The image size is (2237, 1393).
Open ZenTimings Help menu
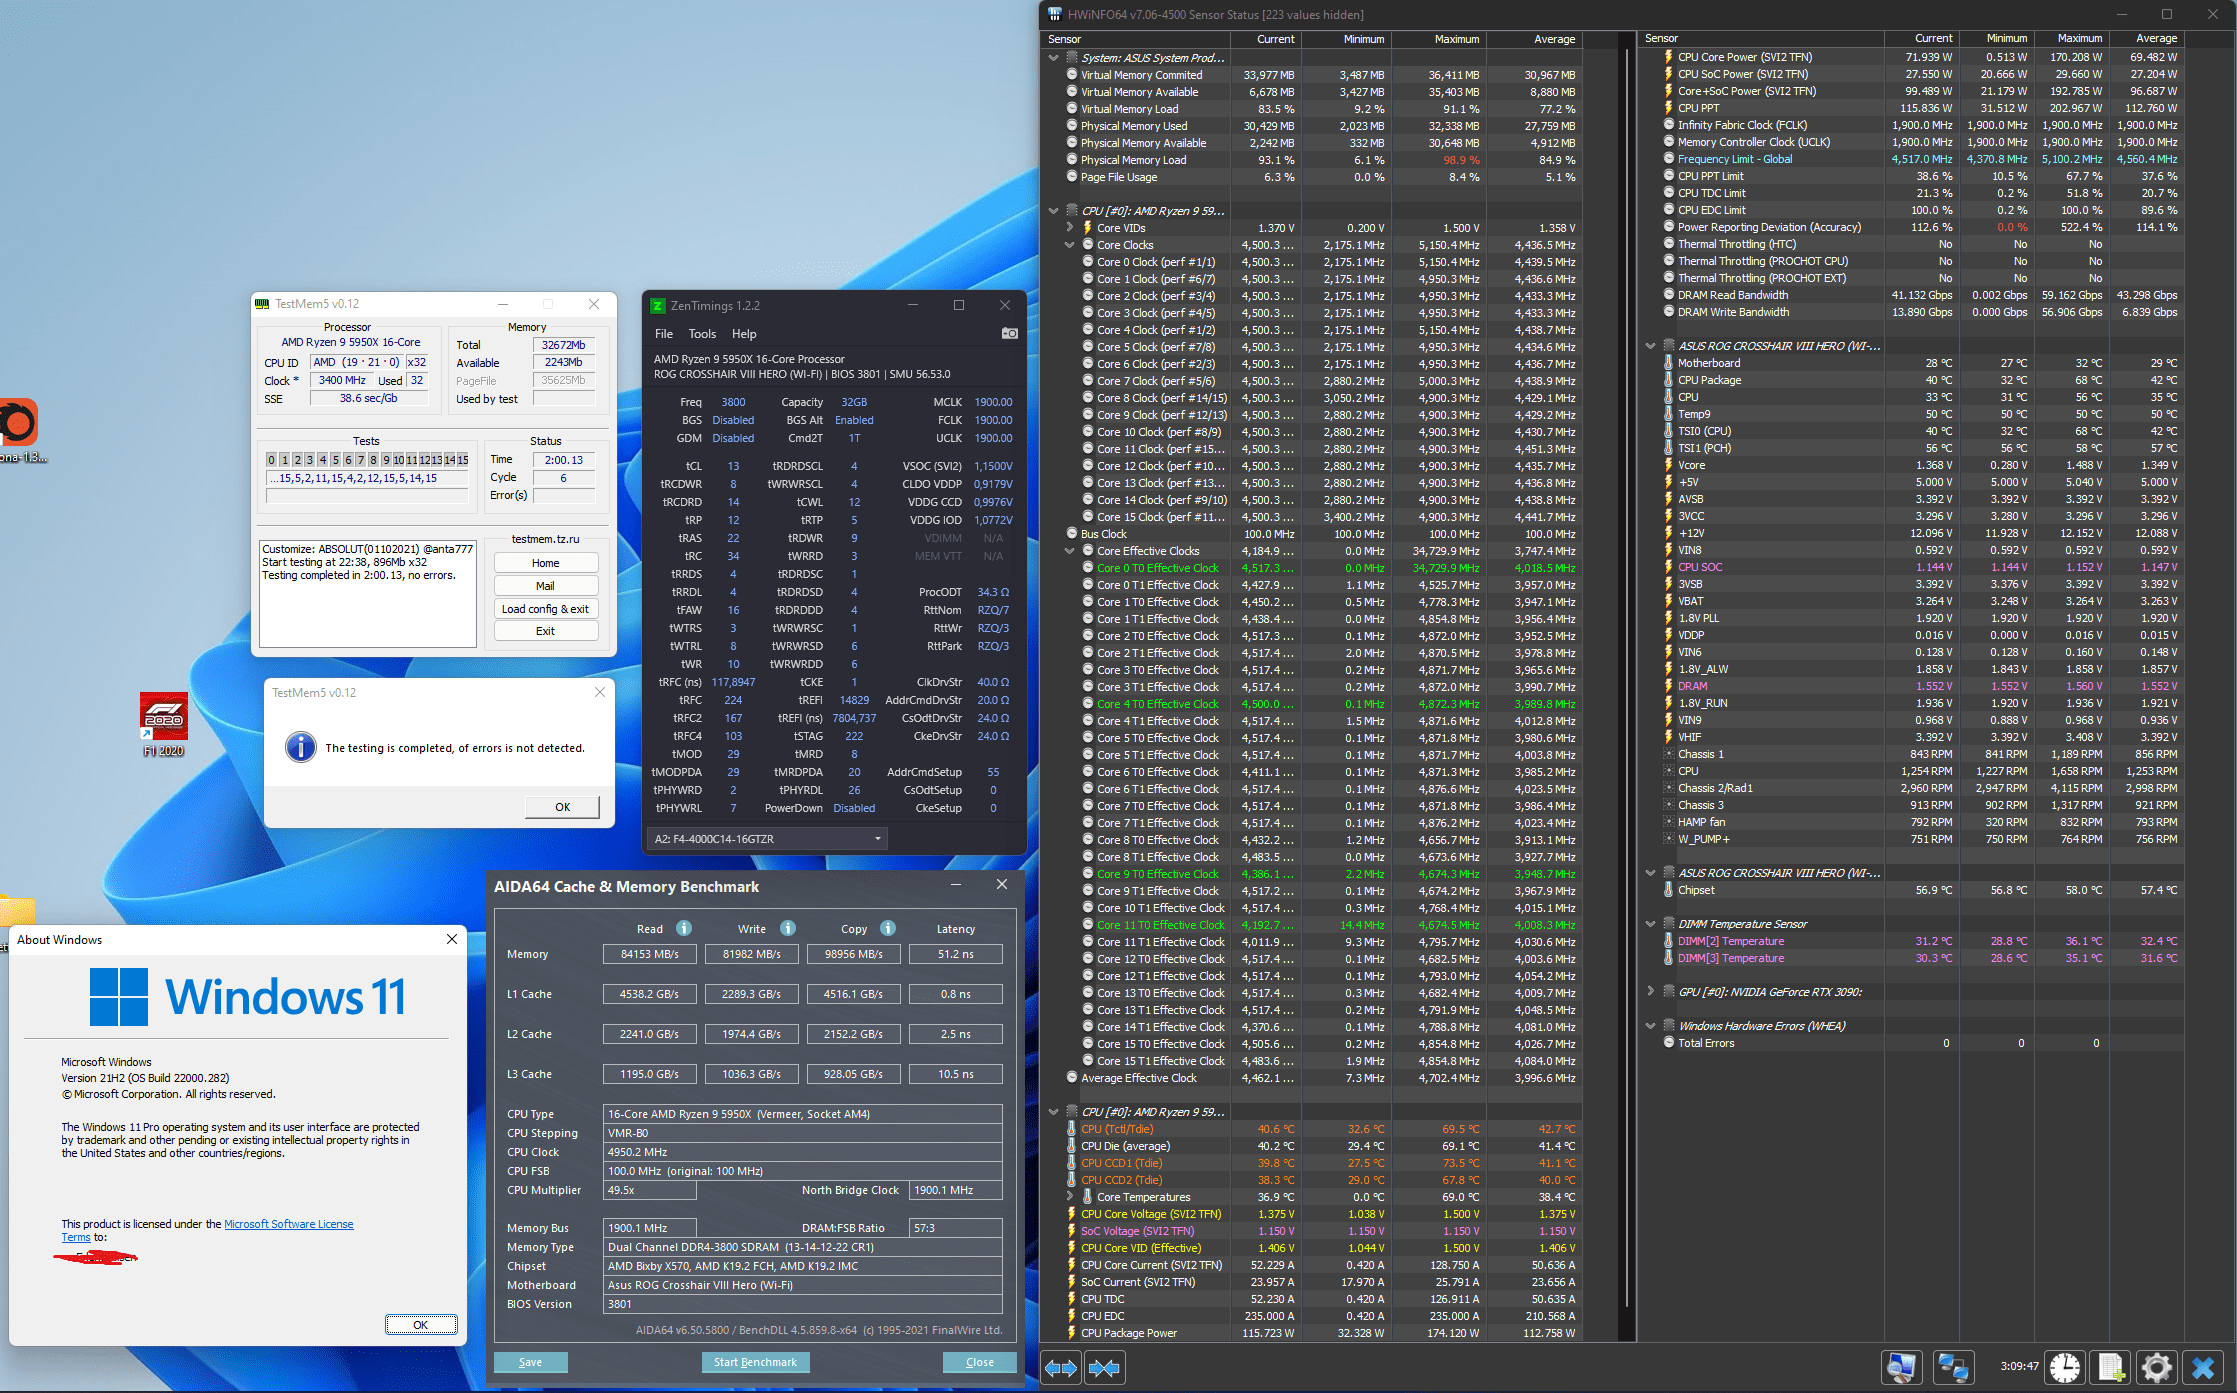[x=744, y=334]
